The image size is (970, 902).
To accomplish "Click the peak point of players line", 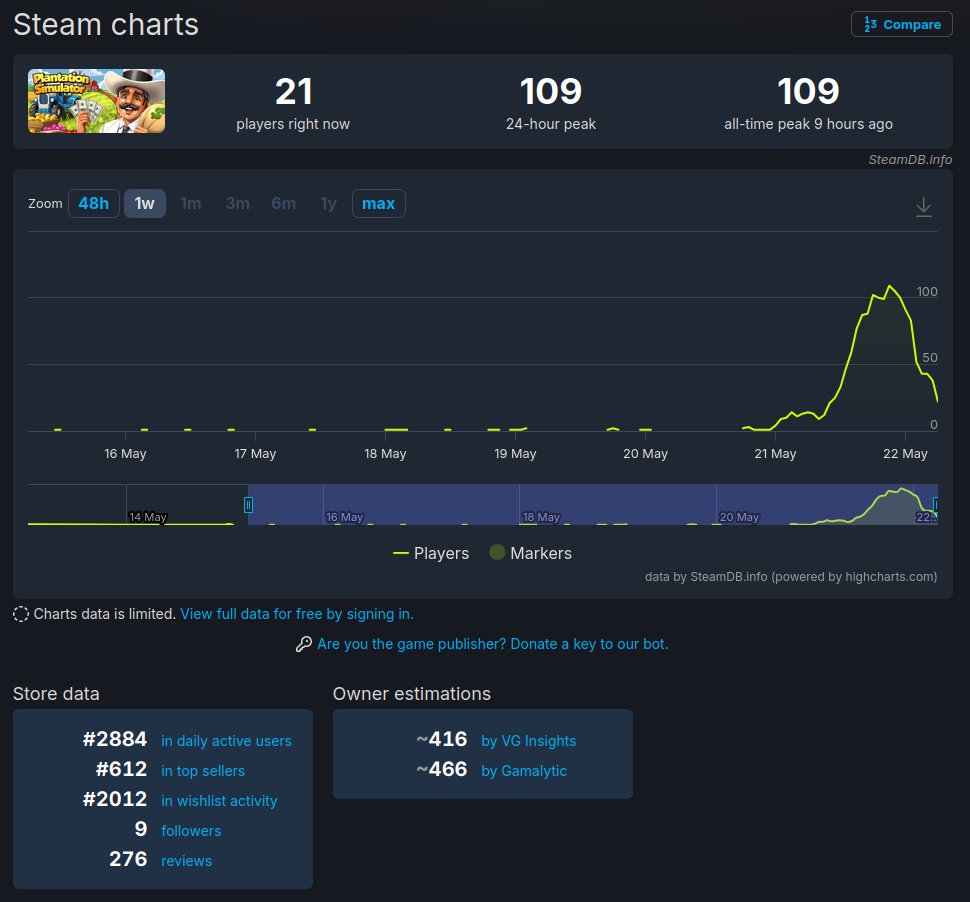I will 890,286.
